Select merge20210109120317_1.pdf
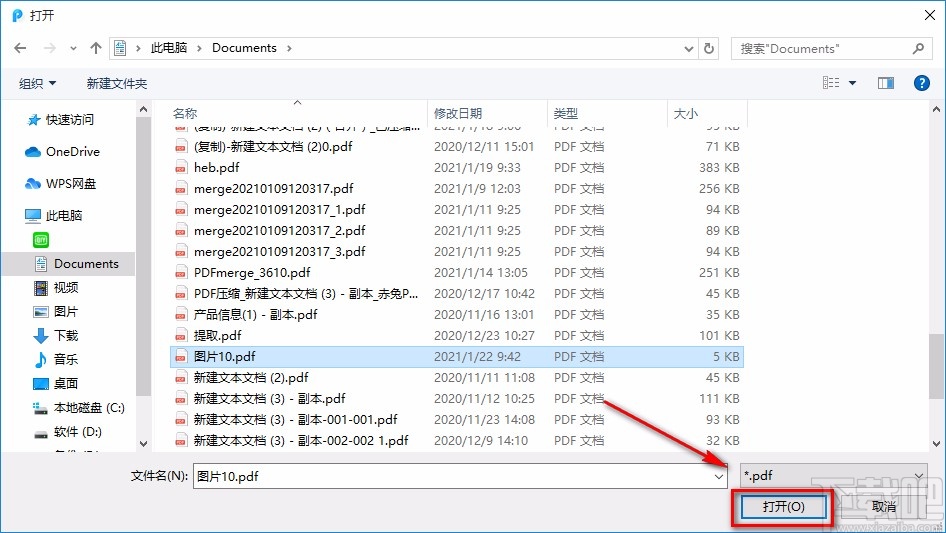This screenshot has height=533, width=946. tap(457, 209)
